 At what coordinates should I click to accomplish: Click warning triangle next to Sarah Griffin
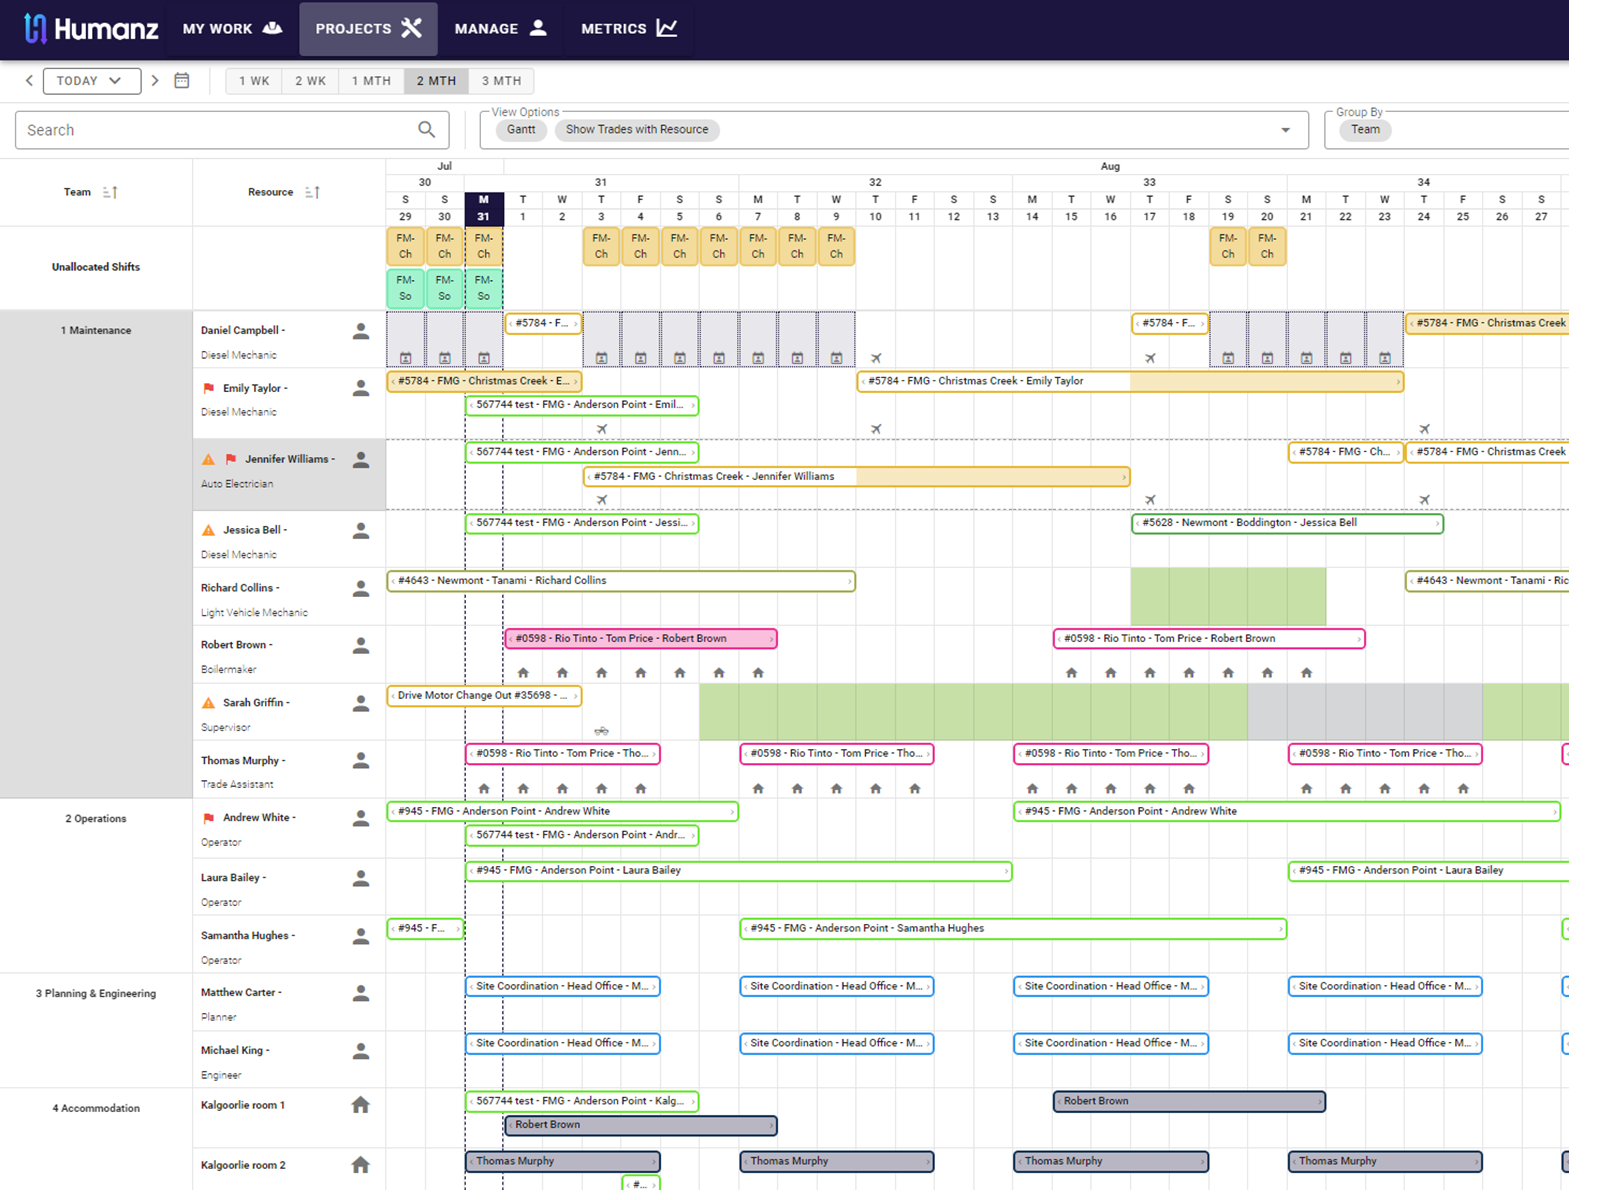pos(209,703)
